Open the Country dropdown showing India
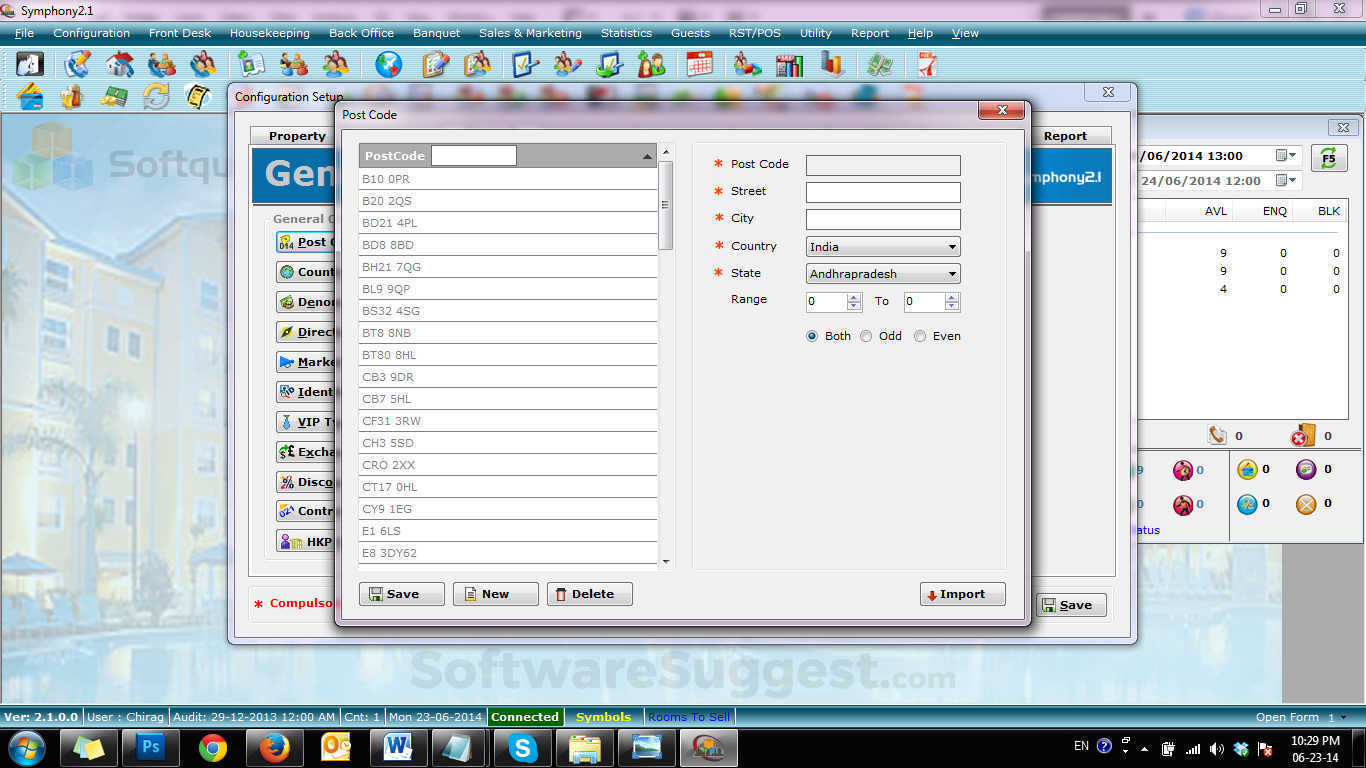 coord(883,247)
